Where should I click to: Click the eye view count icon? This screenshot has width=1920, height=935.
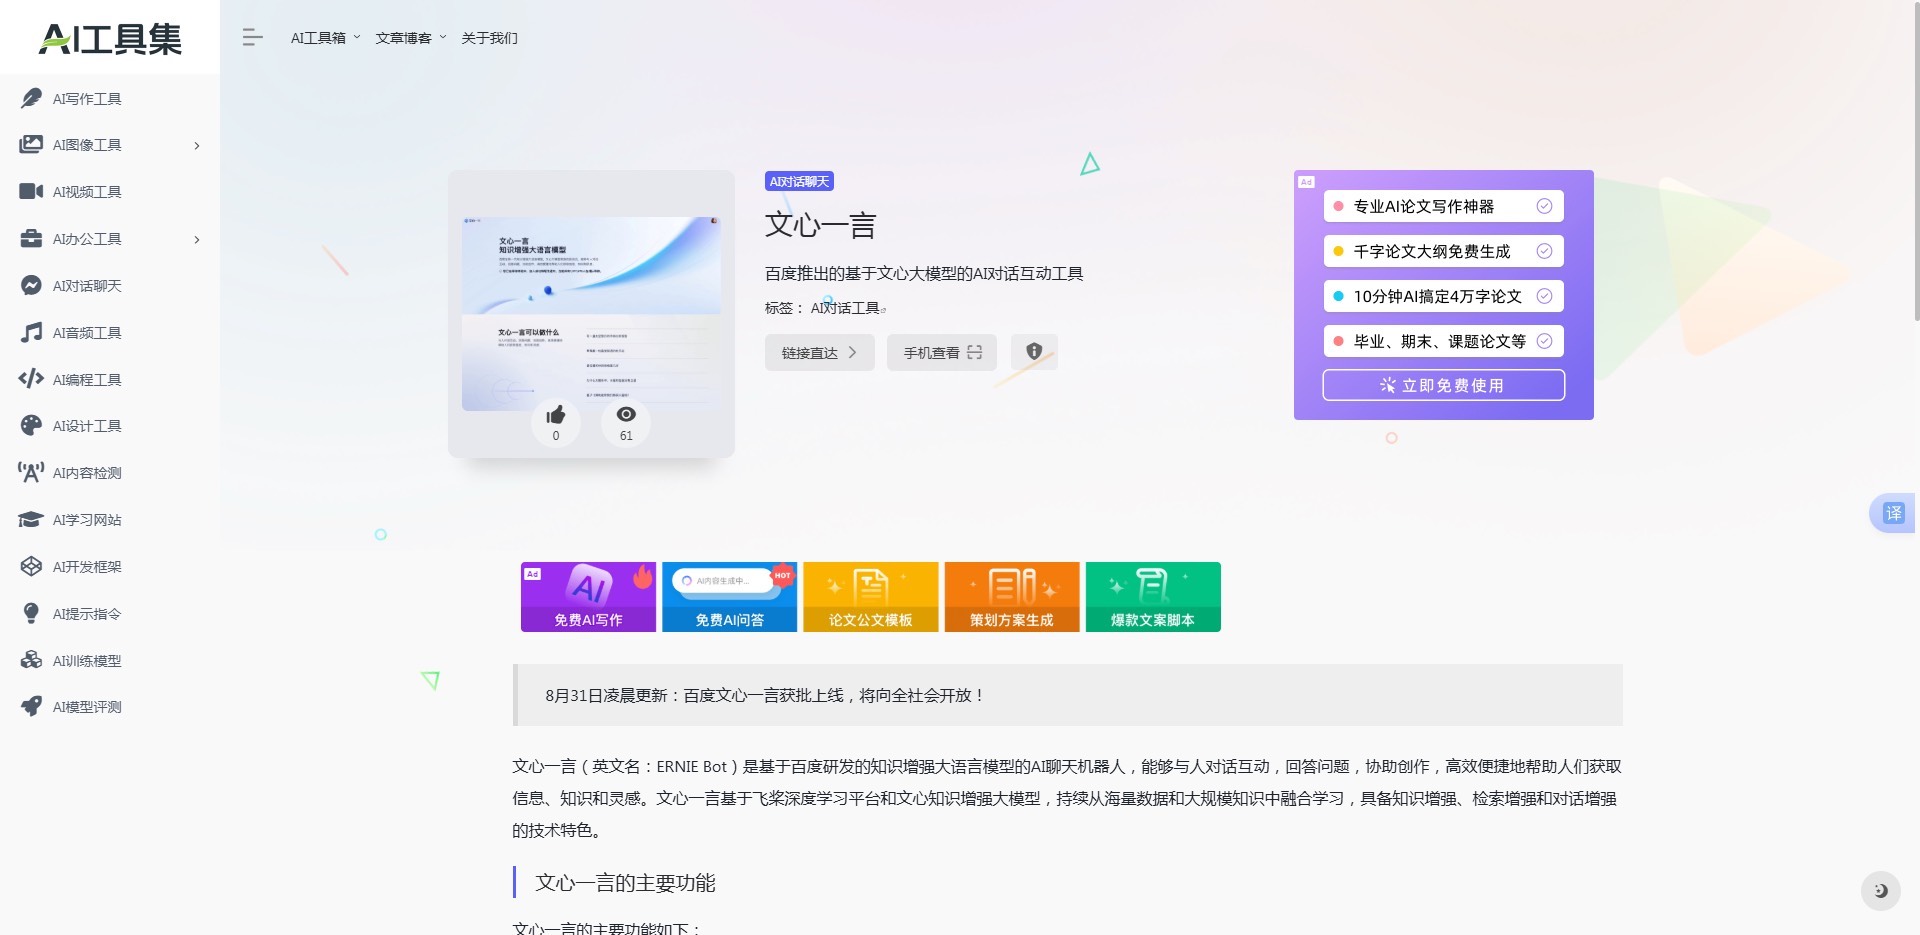[x=626, y=414]
